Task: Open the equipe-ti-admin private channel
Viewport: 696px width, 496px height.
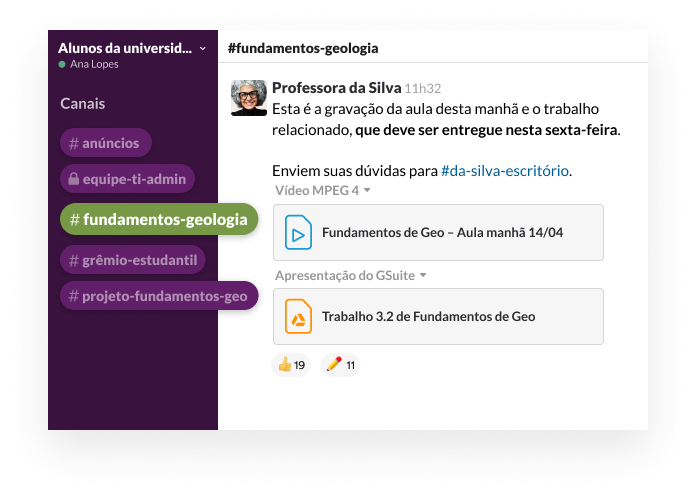Action: (127, 180)
